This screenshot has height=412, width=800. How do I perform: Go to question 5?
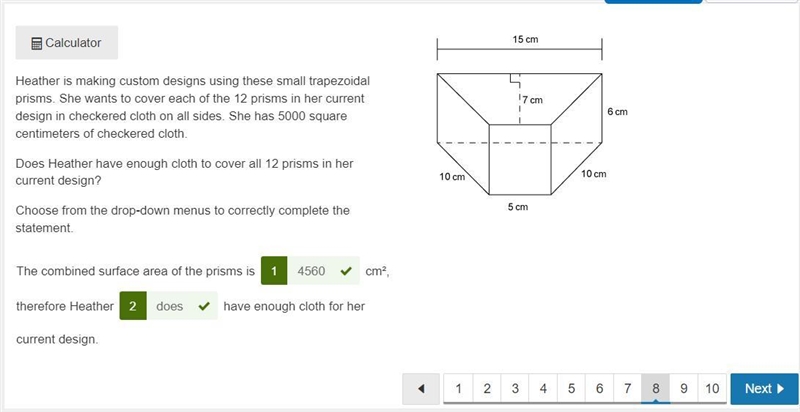tap(571, 389)
